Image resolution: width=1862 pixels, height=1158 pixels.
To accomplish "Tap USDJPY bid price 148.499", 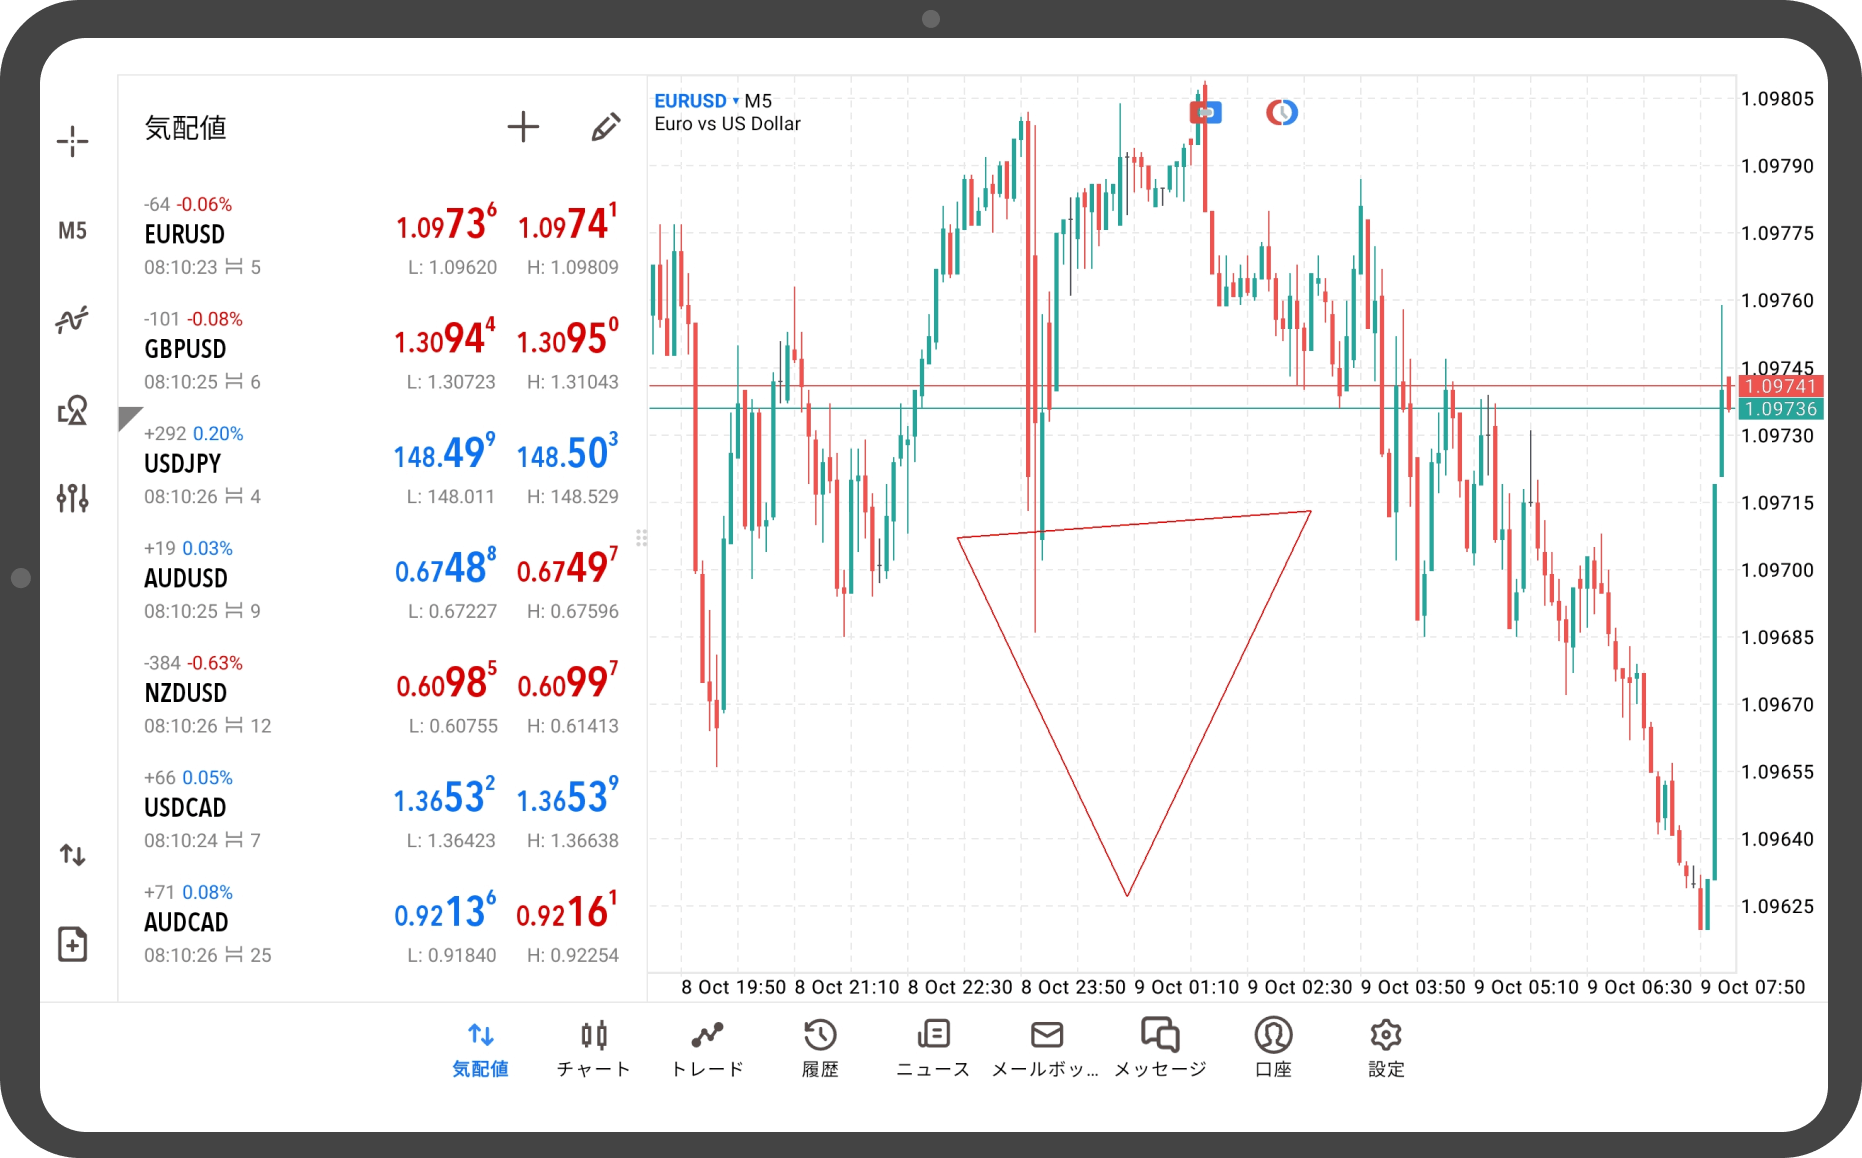I will click(x=445, y=452).
